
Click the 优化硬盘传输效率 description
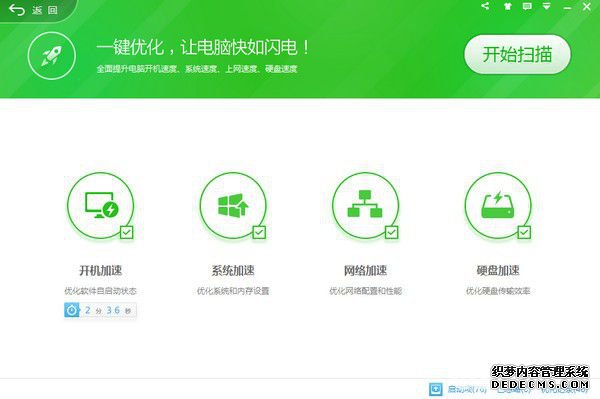click(x=498, y=291)
